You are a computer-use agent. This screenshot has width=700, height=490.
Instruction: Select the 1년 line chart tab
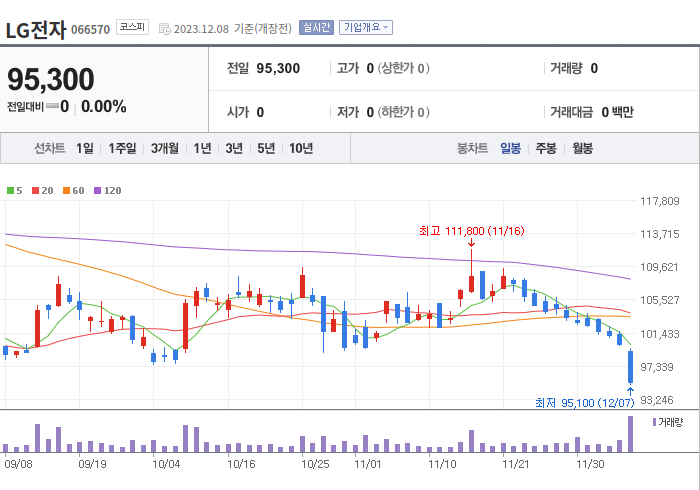click(202, 148)
